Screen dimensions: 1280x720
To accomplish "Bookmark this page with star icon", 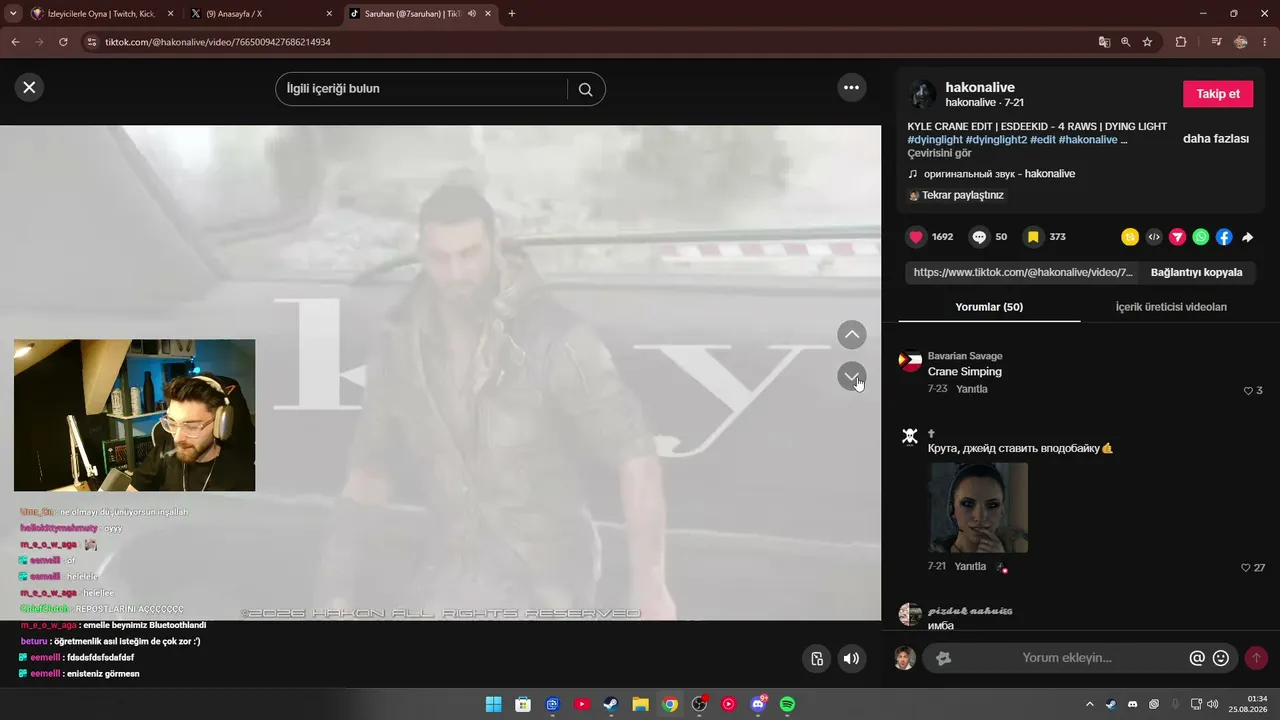I will [x=1148, y=42].
